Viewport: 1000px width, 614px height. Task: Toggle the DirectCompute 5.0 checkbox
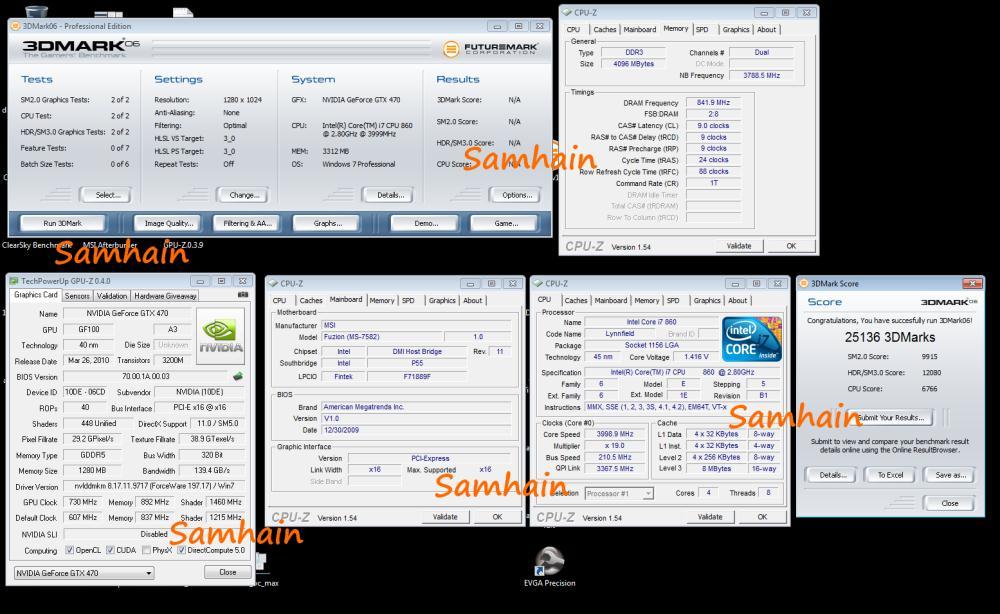coord(181,550)
